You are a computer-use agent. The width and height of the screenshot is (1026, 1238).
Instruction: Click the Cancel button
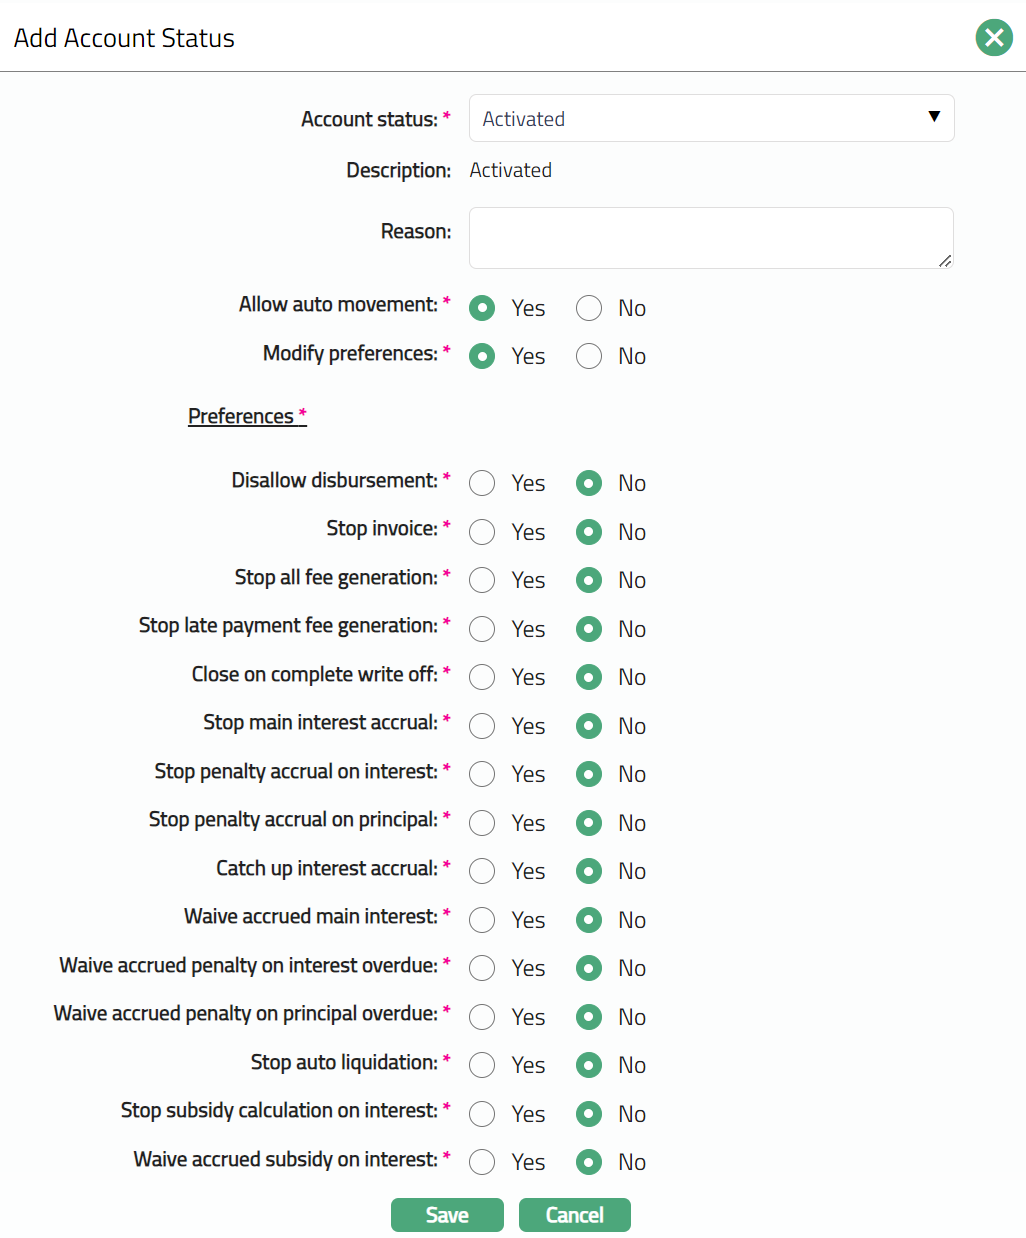pyautogui.click(x=575, y=1215)
